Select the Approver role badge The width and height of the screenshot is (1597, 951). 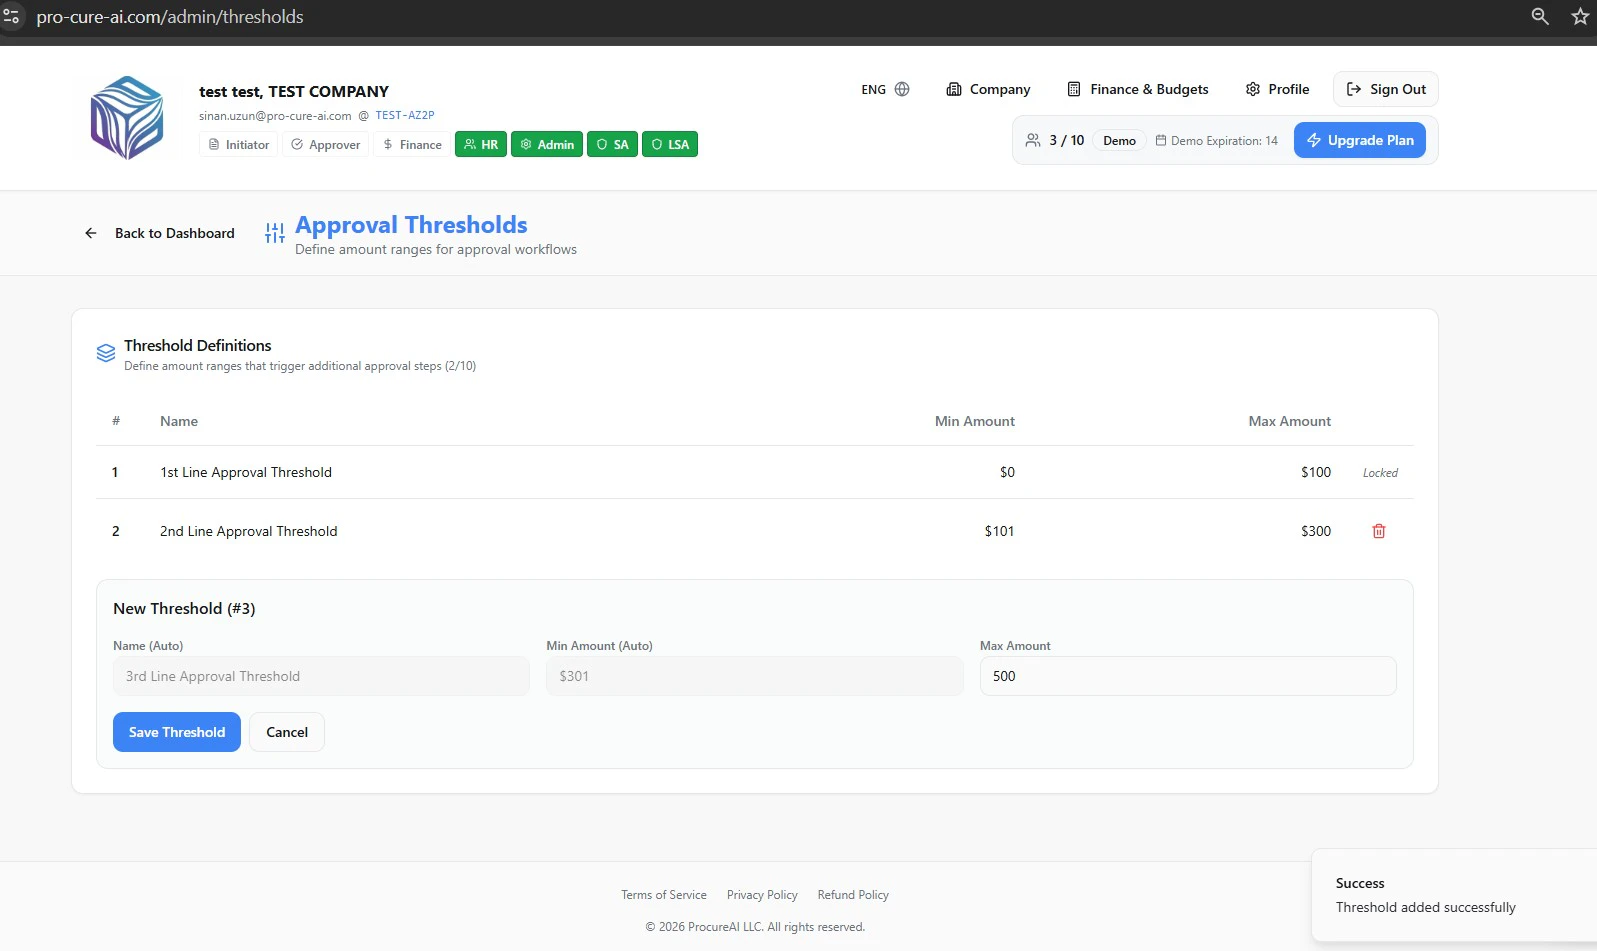[x=326, y=145]
